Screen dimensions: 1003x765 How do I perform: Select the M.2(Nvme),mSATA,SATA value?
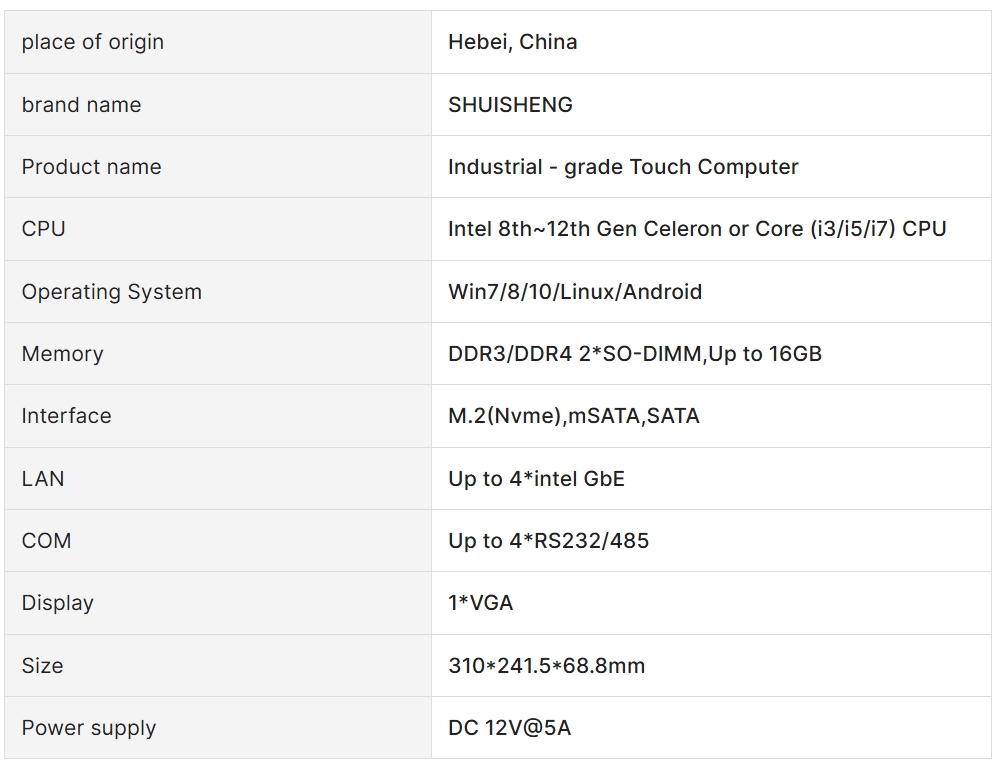tap(574, 416)
